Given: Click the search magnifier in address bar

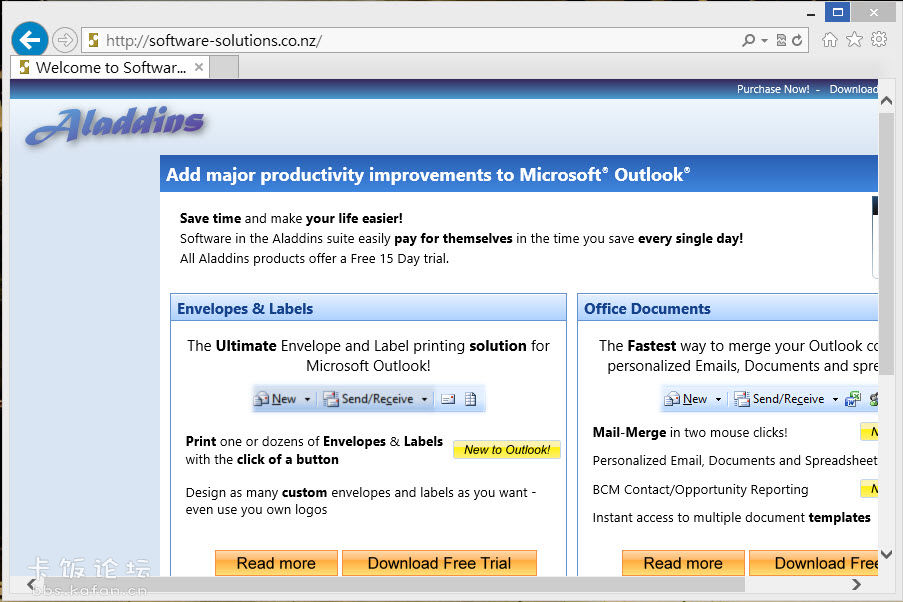Looking at the screenshot, I should click(x=748, y=40).
